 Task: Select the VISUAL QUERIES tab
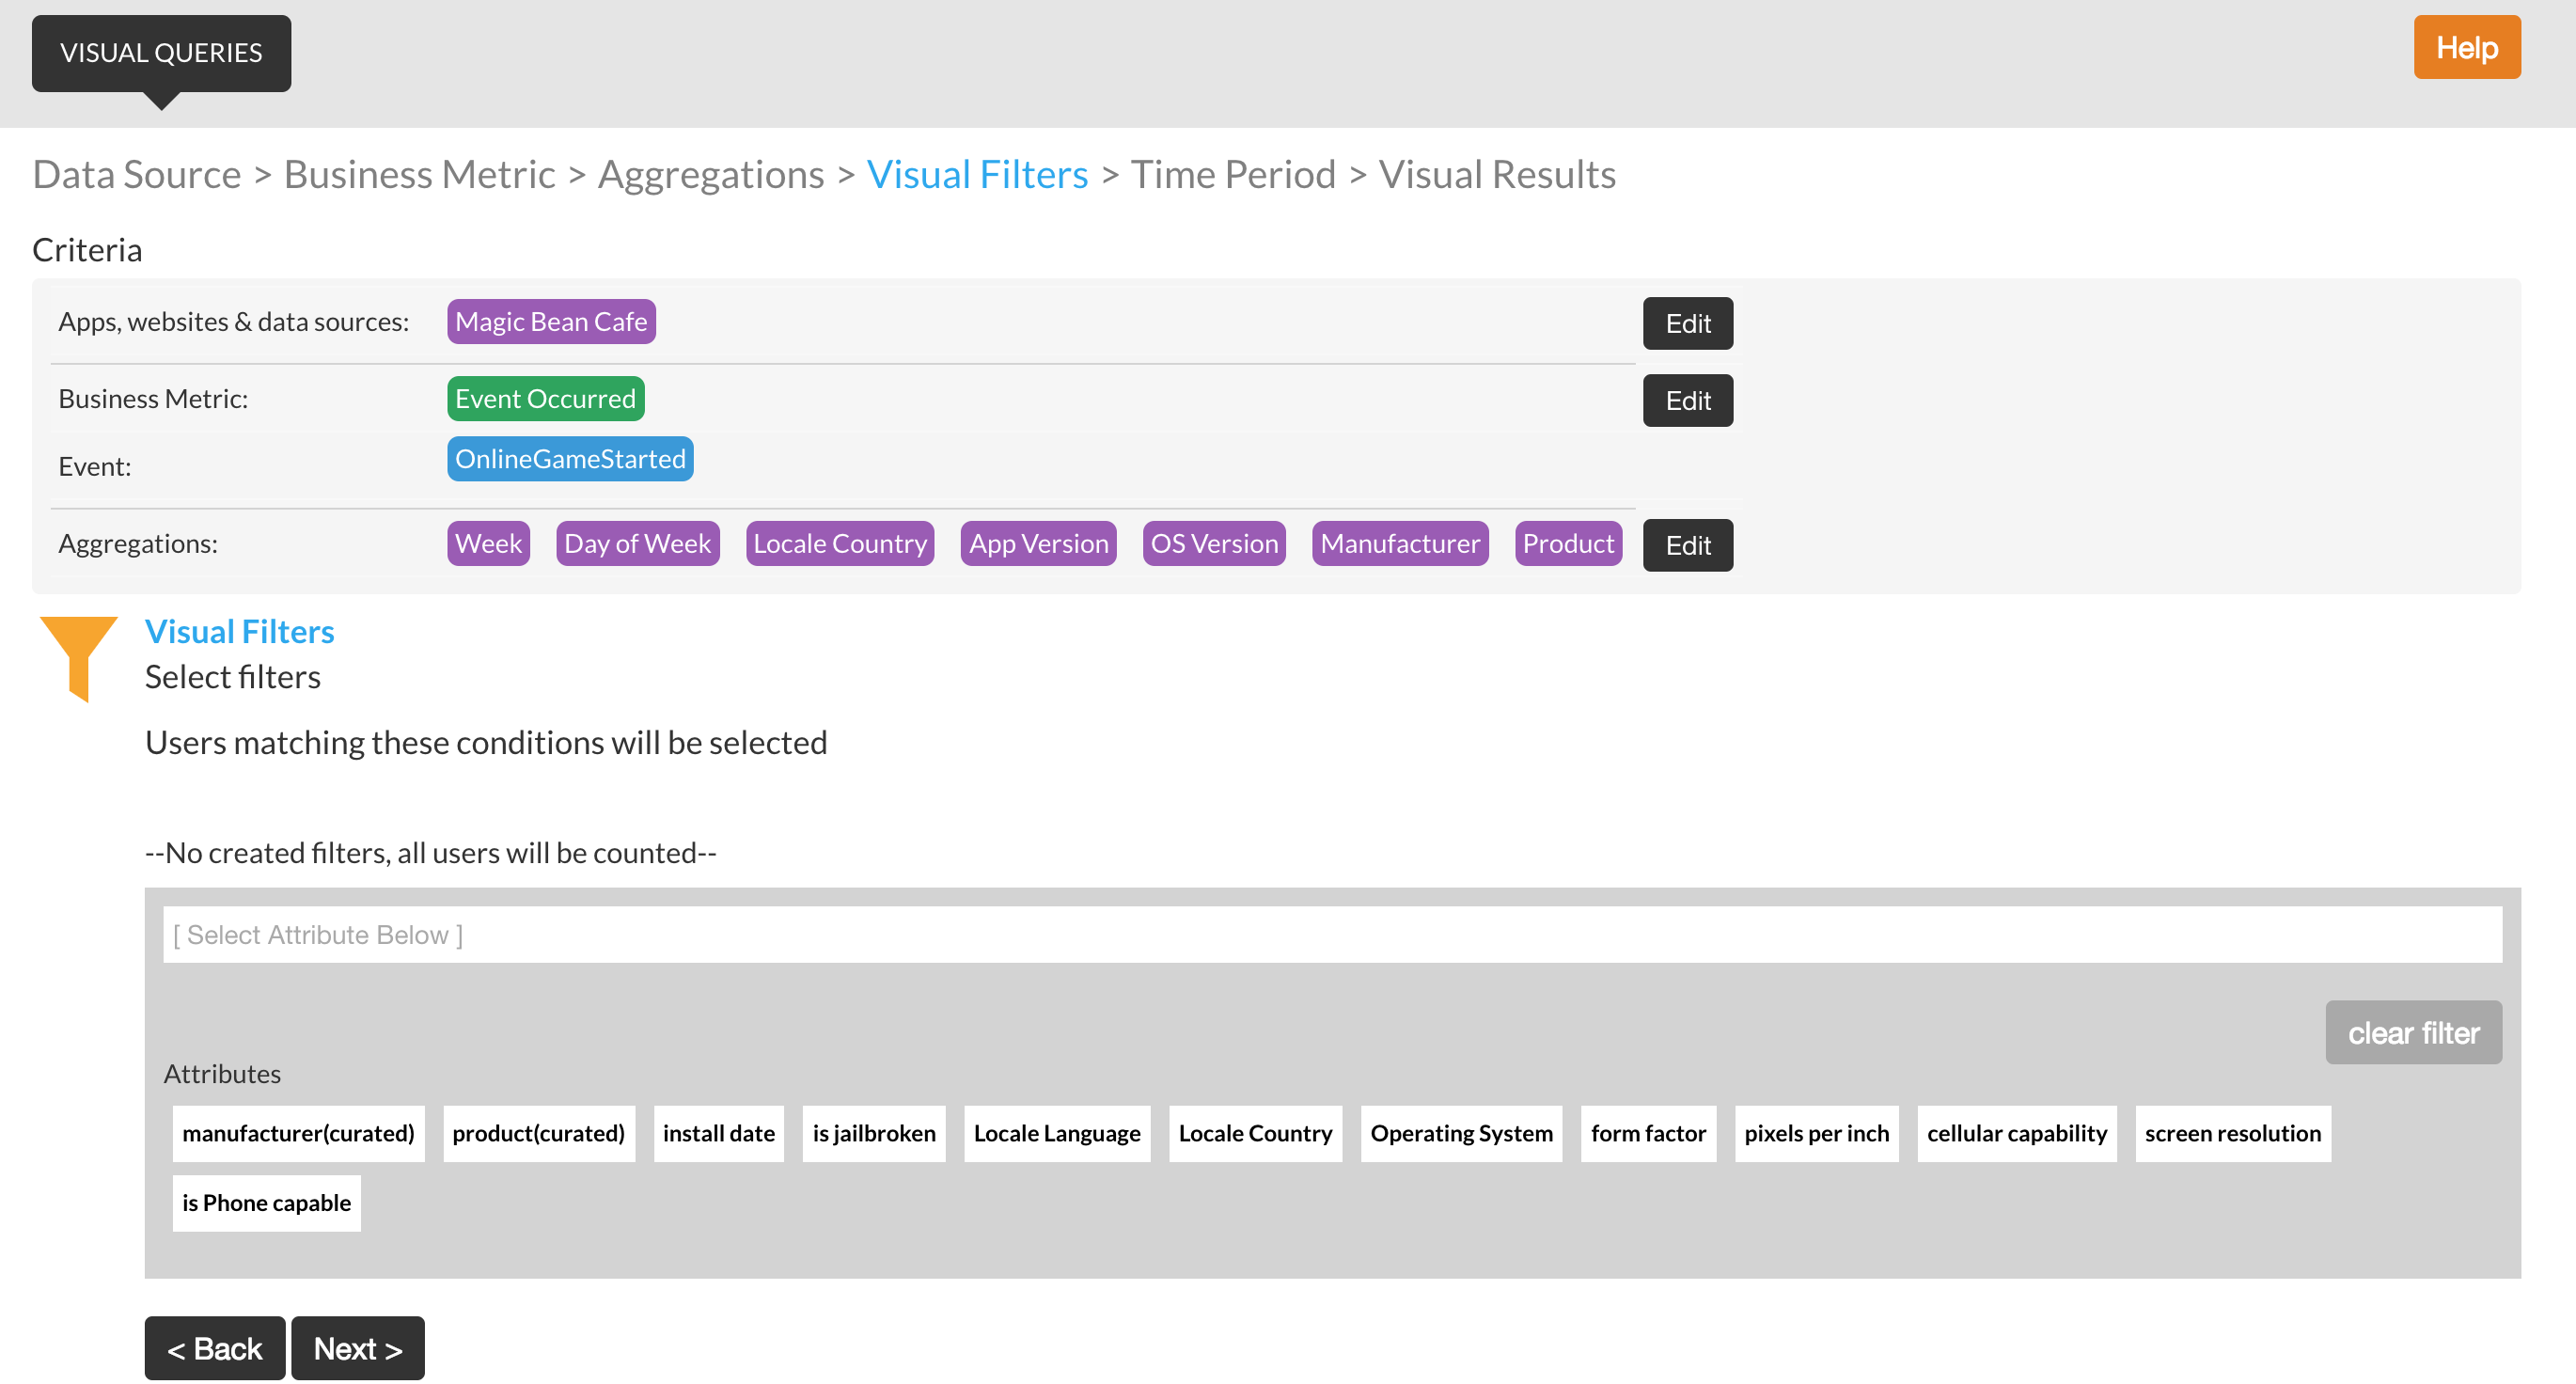161,53
